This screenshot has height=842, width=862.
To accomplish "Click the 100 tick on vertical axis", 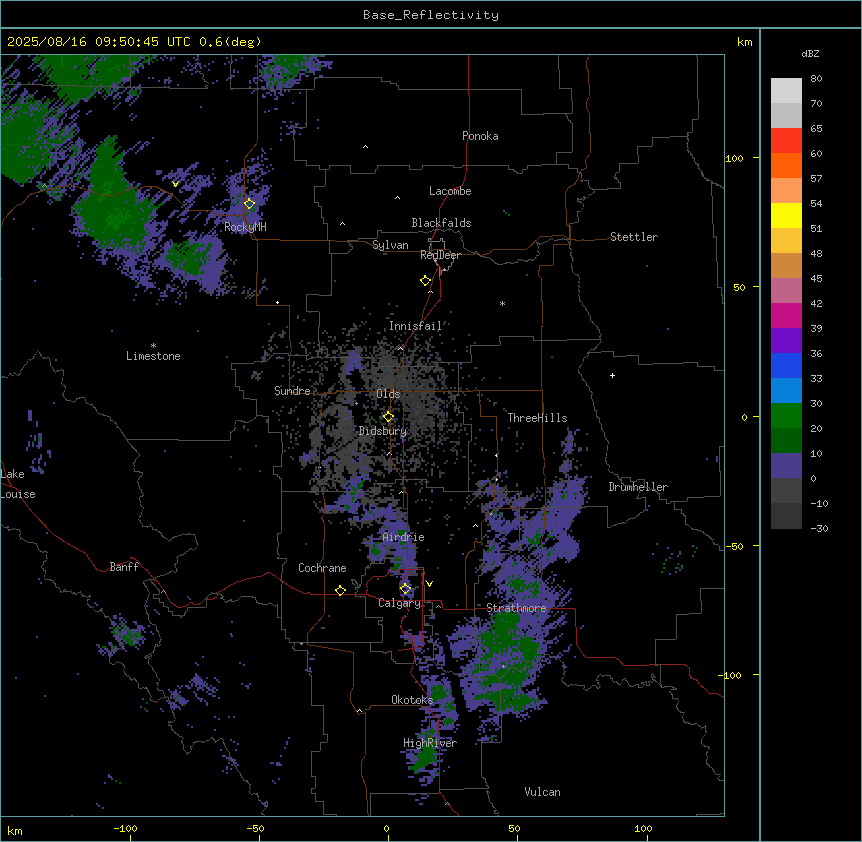I will click(734, 158).
